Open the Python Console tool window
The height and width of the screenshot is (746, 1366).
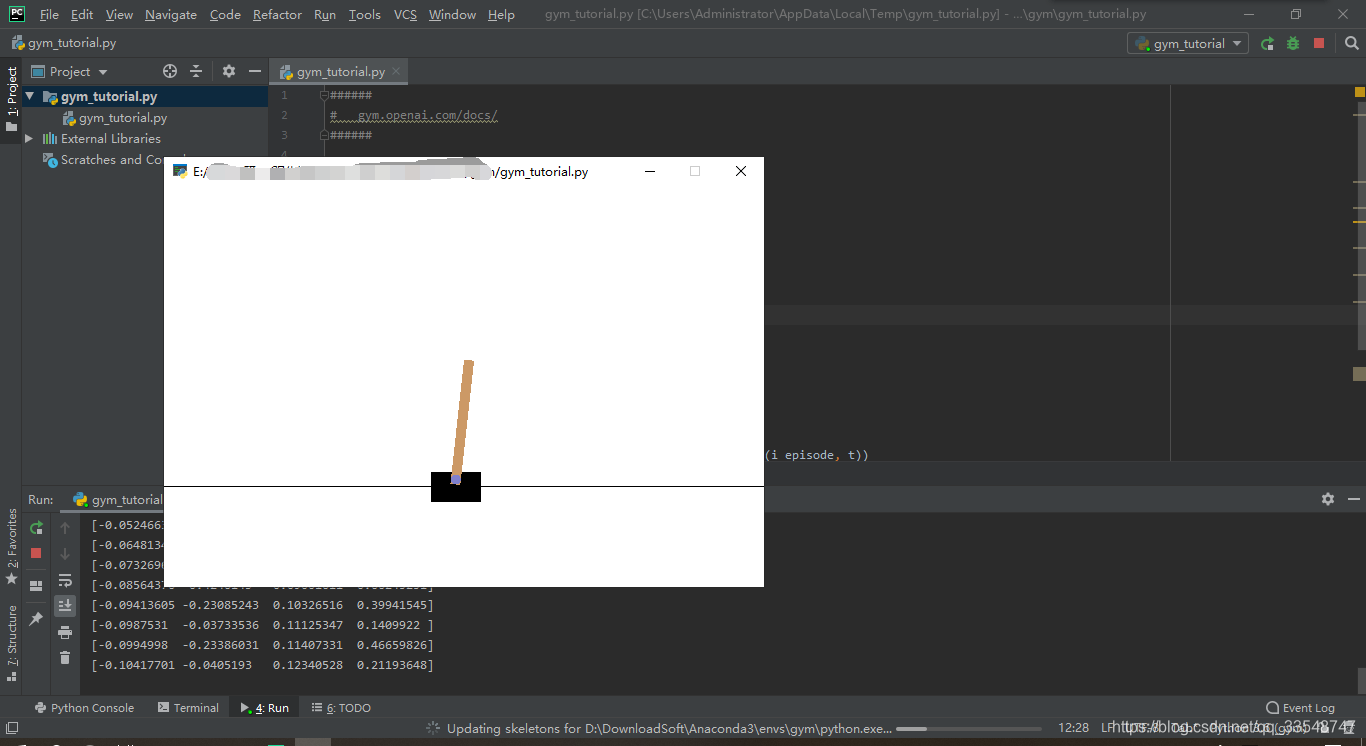84,707
